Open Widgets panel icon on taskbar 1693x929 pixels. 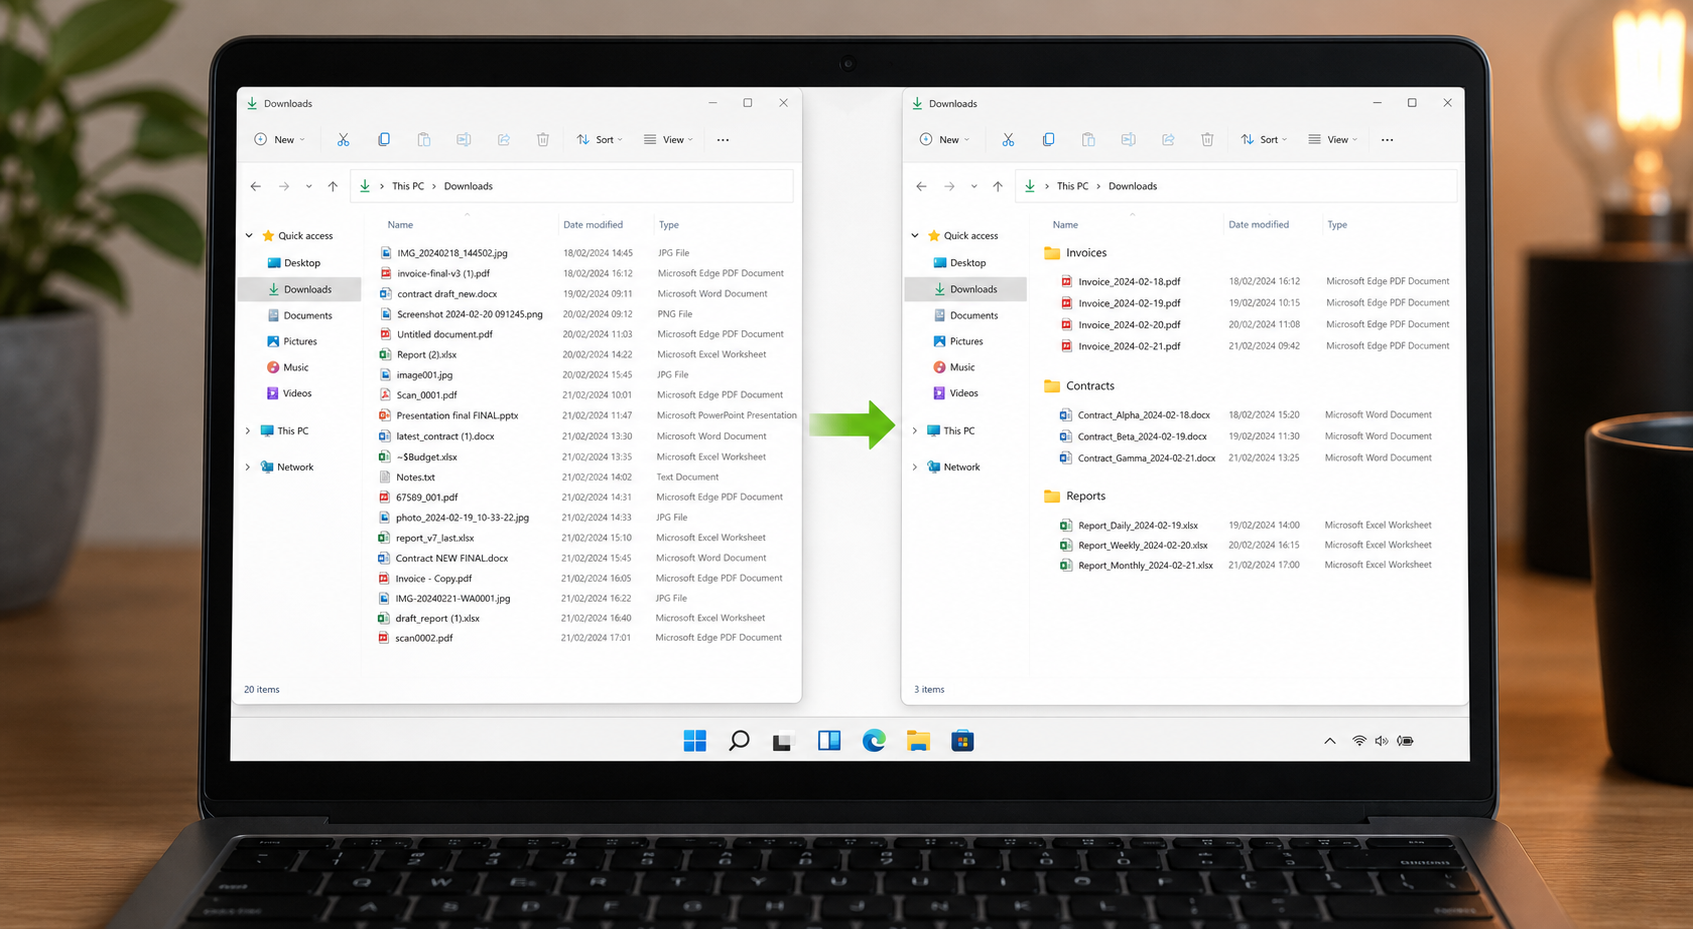tap(829, 741)
